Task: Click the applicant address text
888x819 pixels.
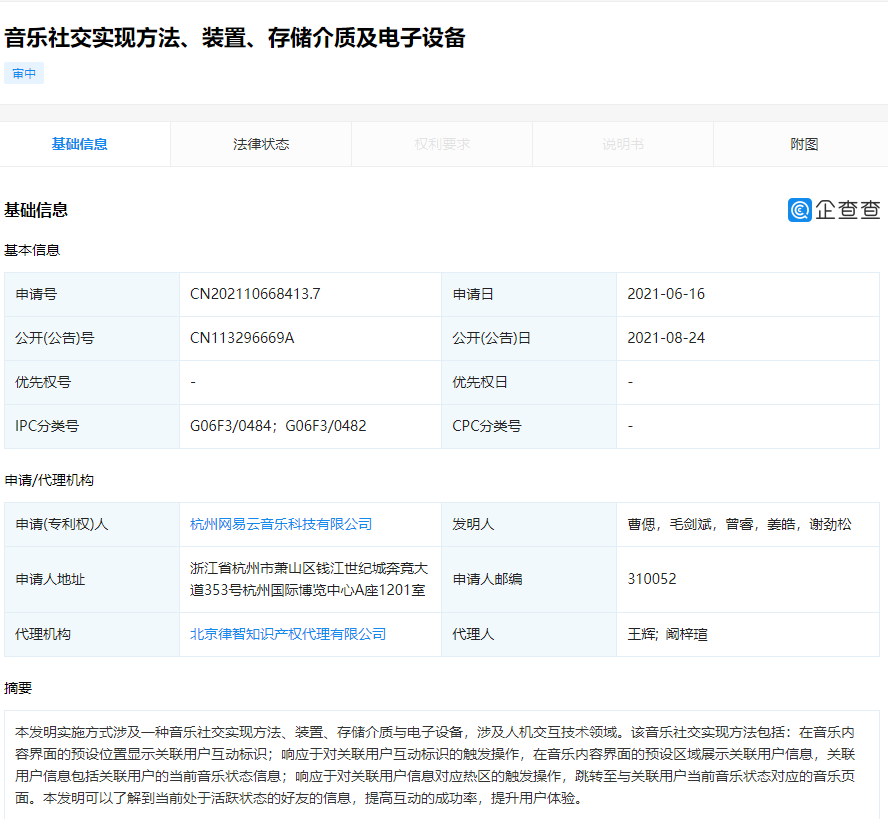Action: pyautogui.click(x=308, y=578)
